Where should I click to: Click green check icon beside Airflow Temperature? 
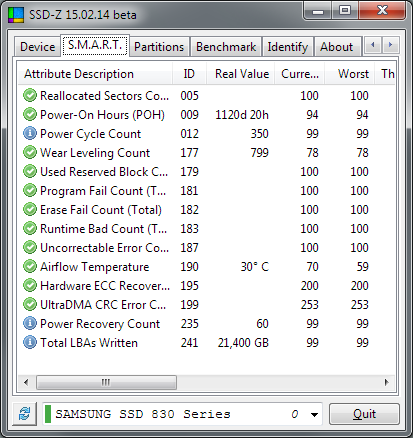[30, 266]
